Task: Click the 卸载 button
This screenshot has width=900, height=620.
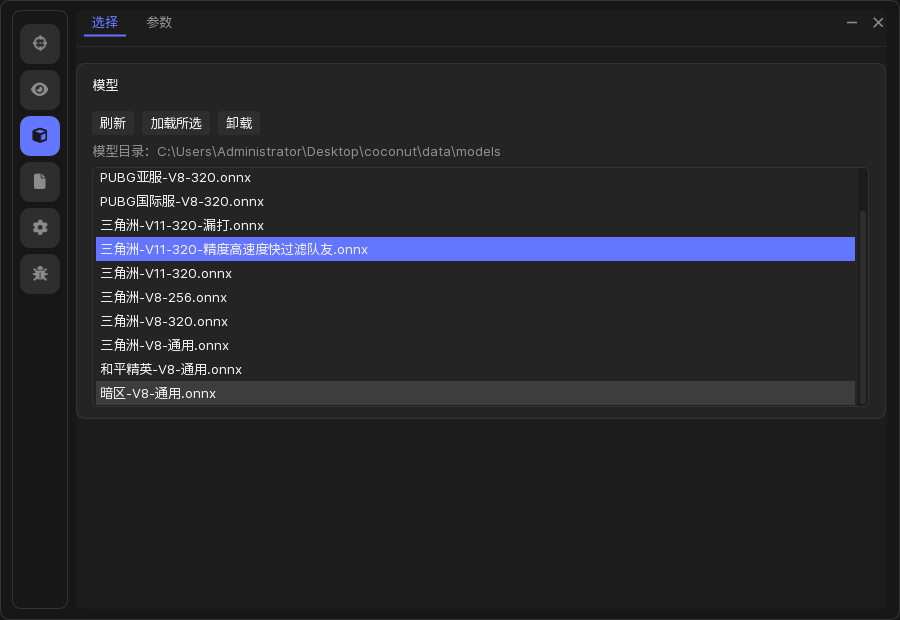Action: [x=239, y=123]
